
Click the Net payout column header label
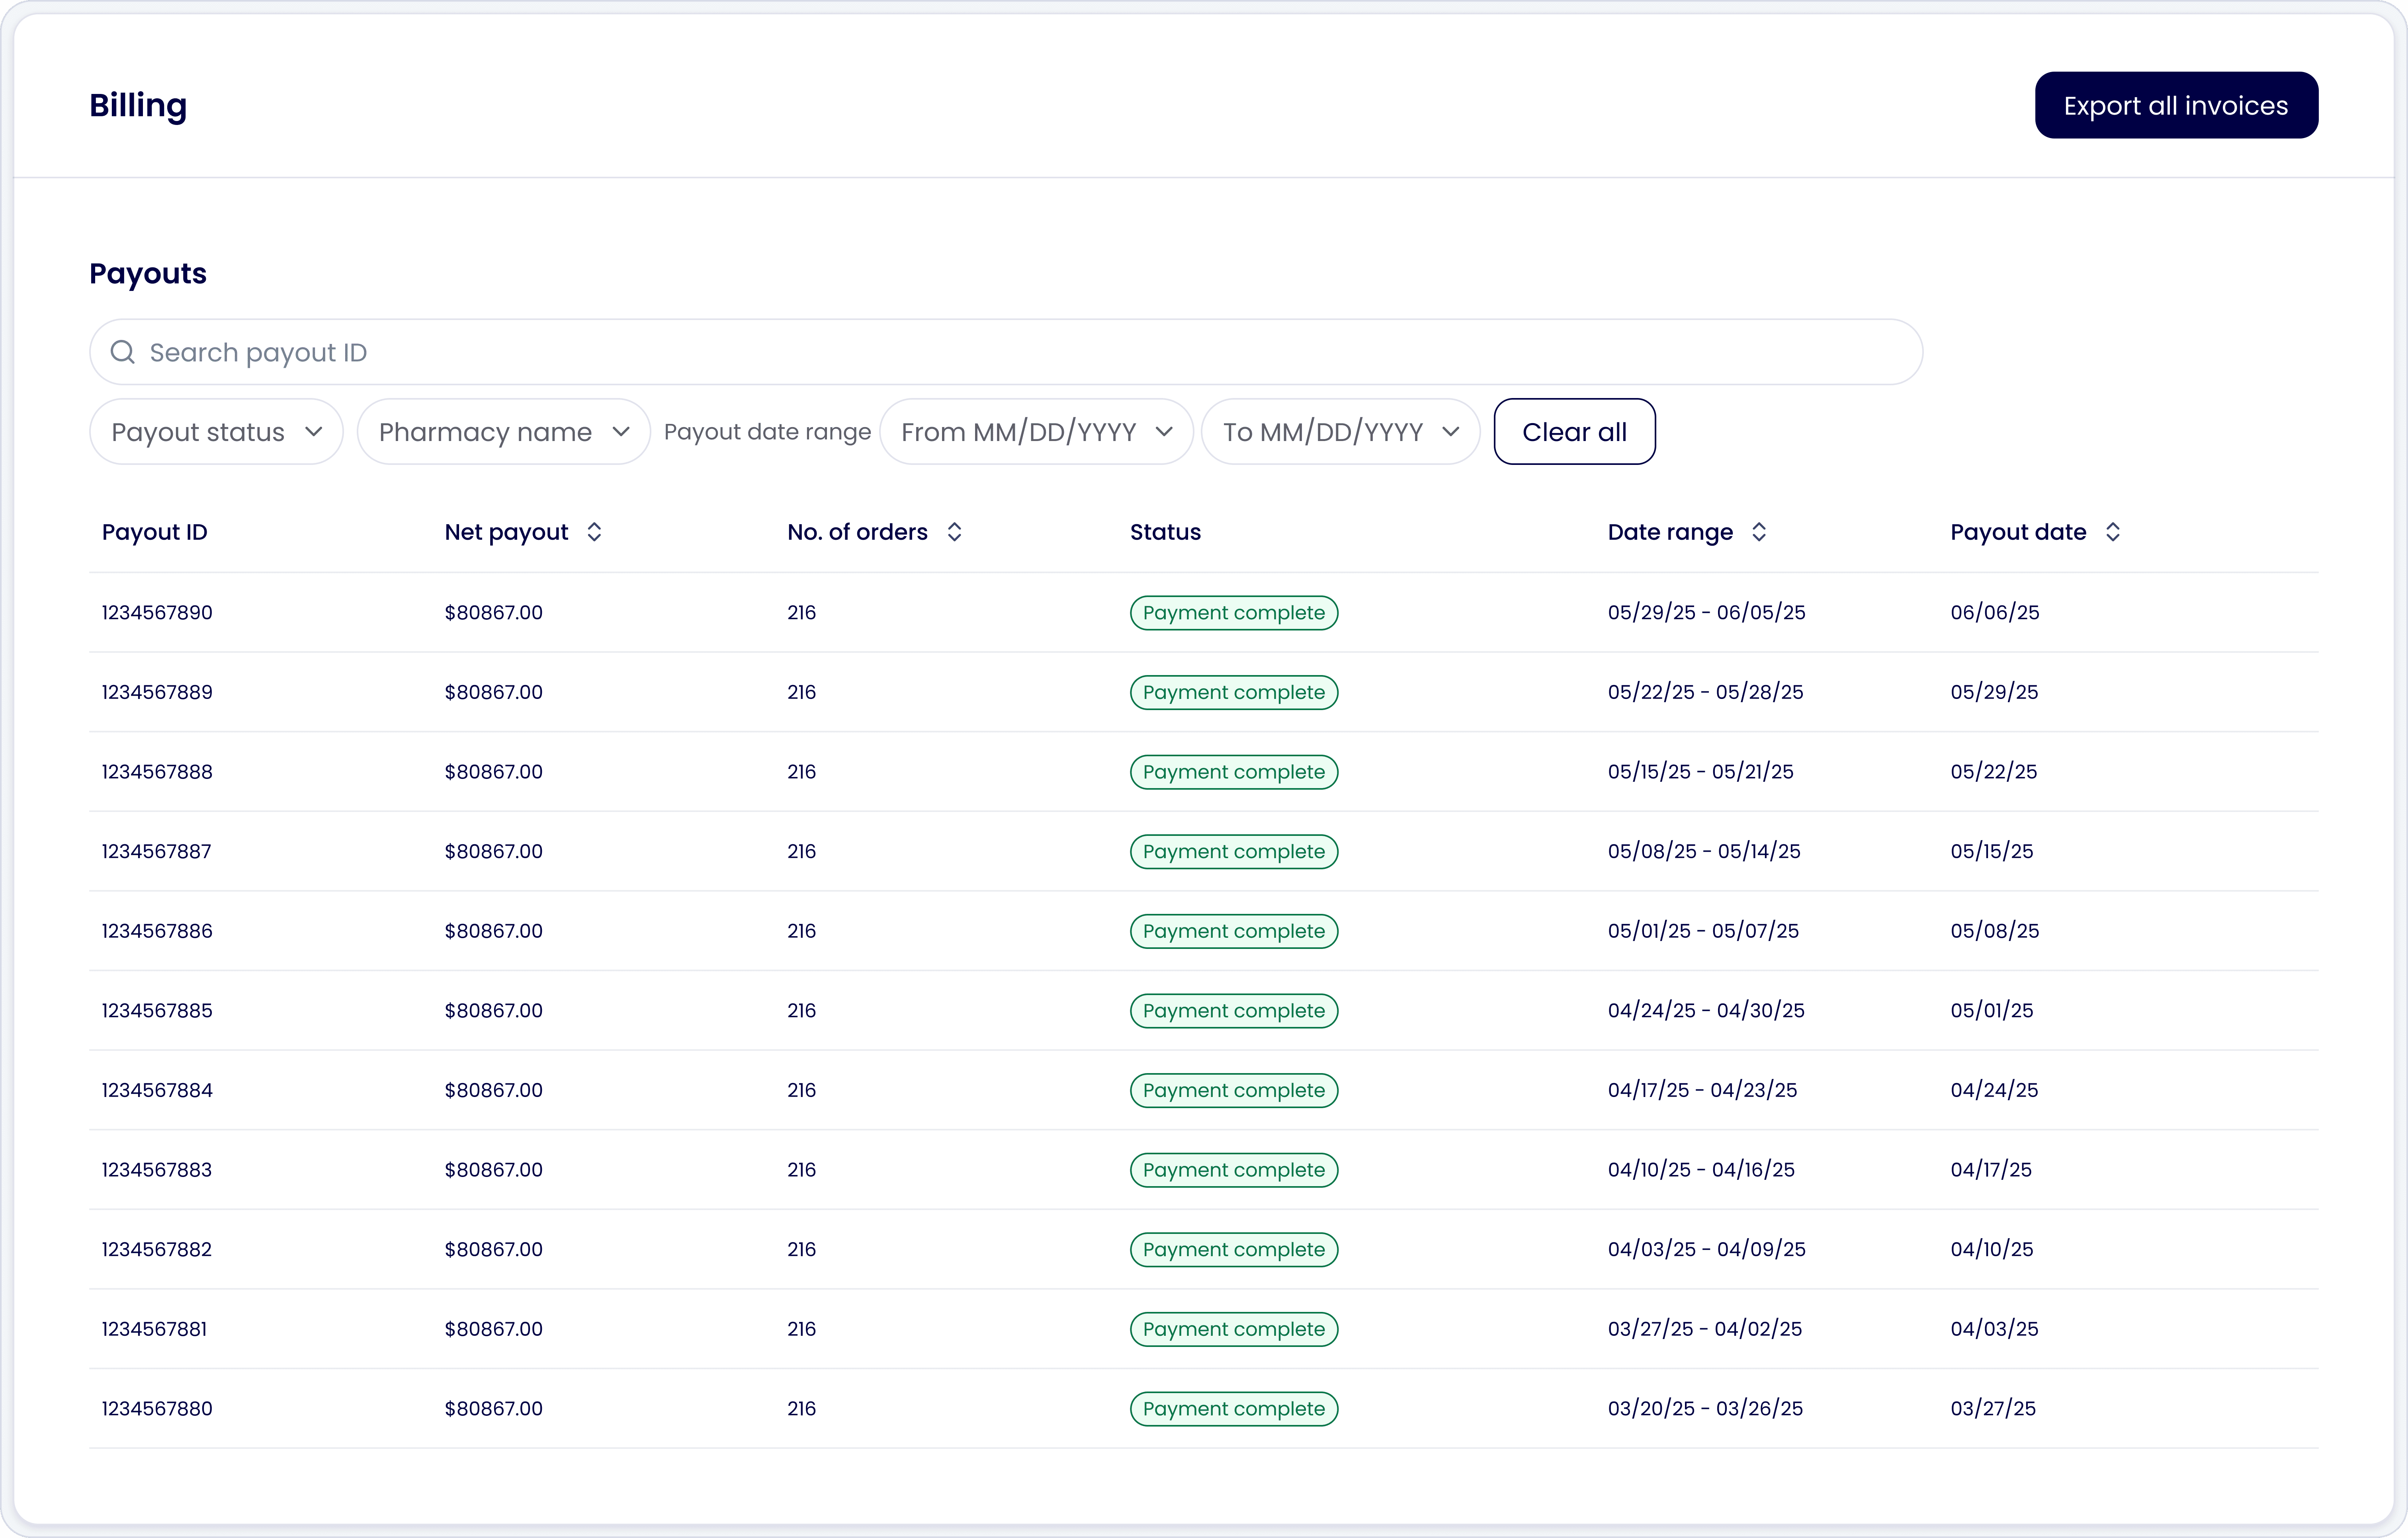click(x=506, y=532)
